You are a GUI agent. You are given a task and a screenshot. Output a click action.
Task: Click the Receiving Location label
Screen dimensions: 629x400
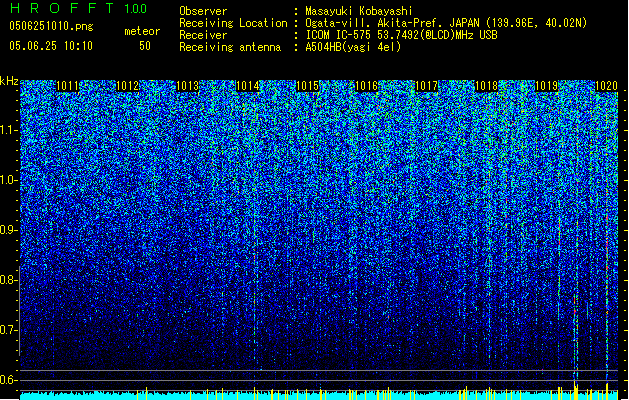(233, 23)
